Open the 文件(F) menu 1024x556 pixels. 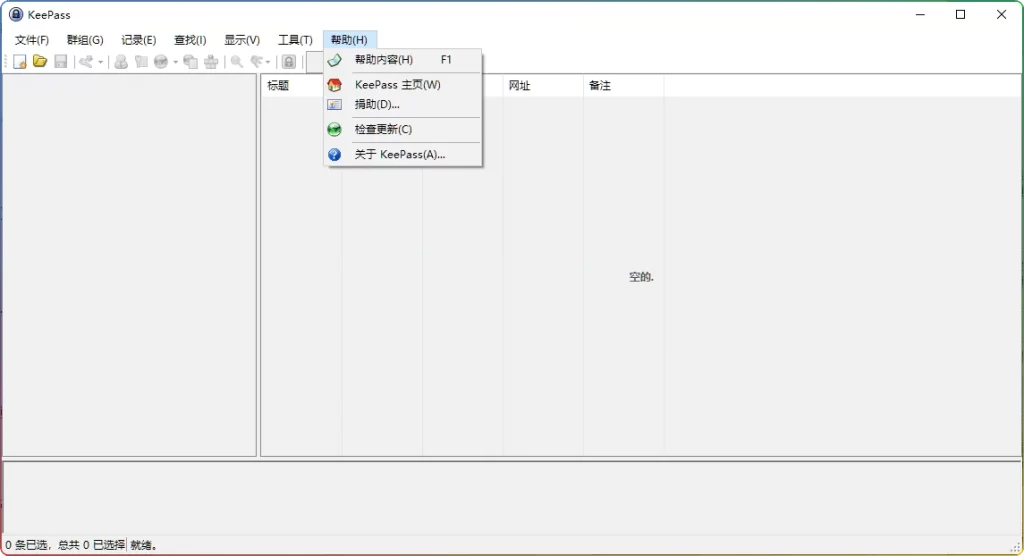[x=31, y=40]
